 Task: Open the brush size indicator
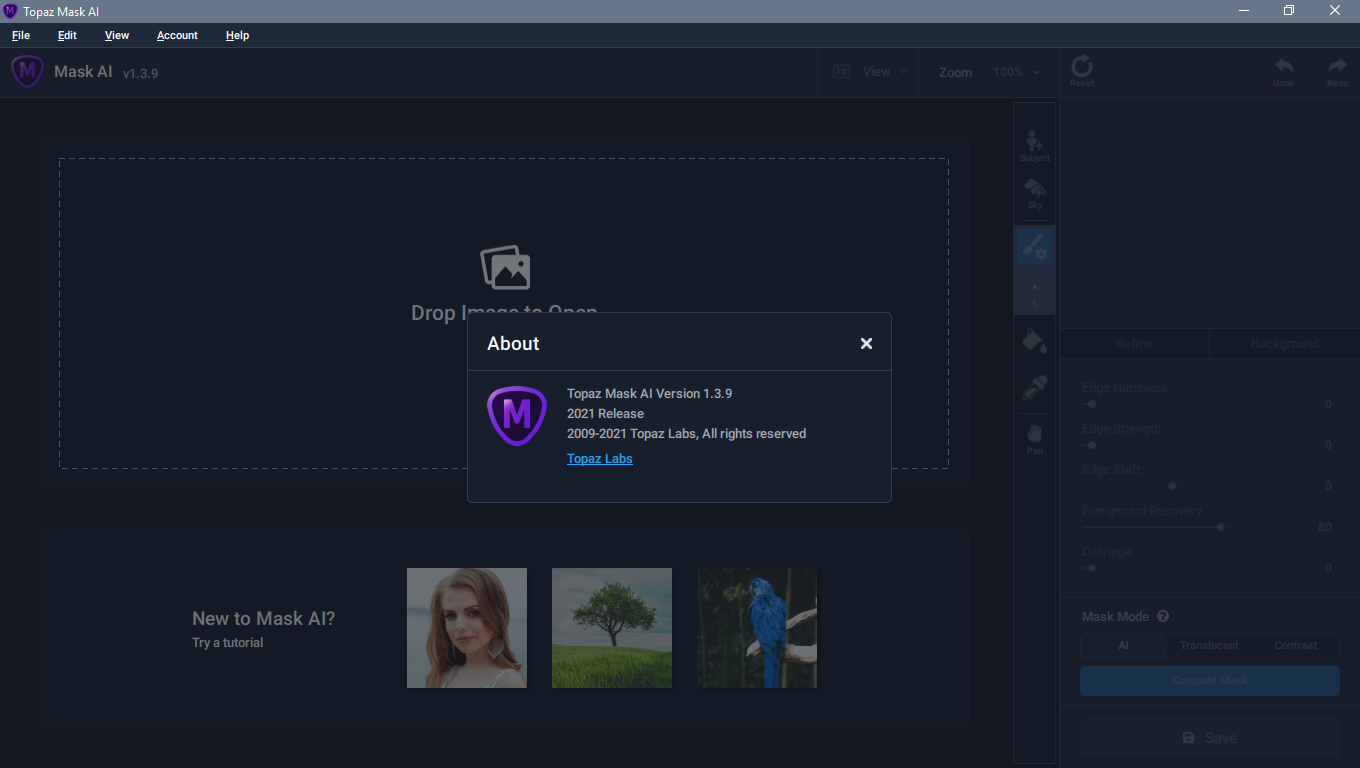point(1035,293)
